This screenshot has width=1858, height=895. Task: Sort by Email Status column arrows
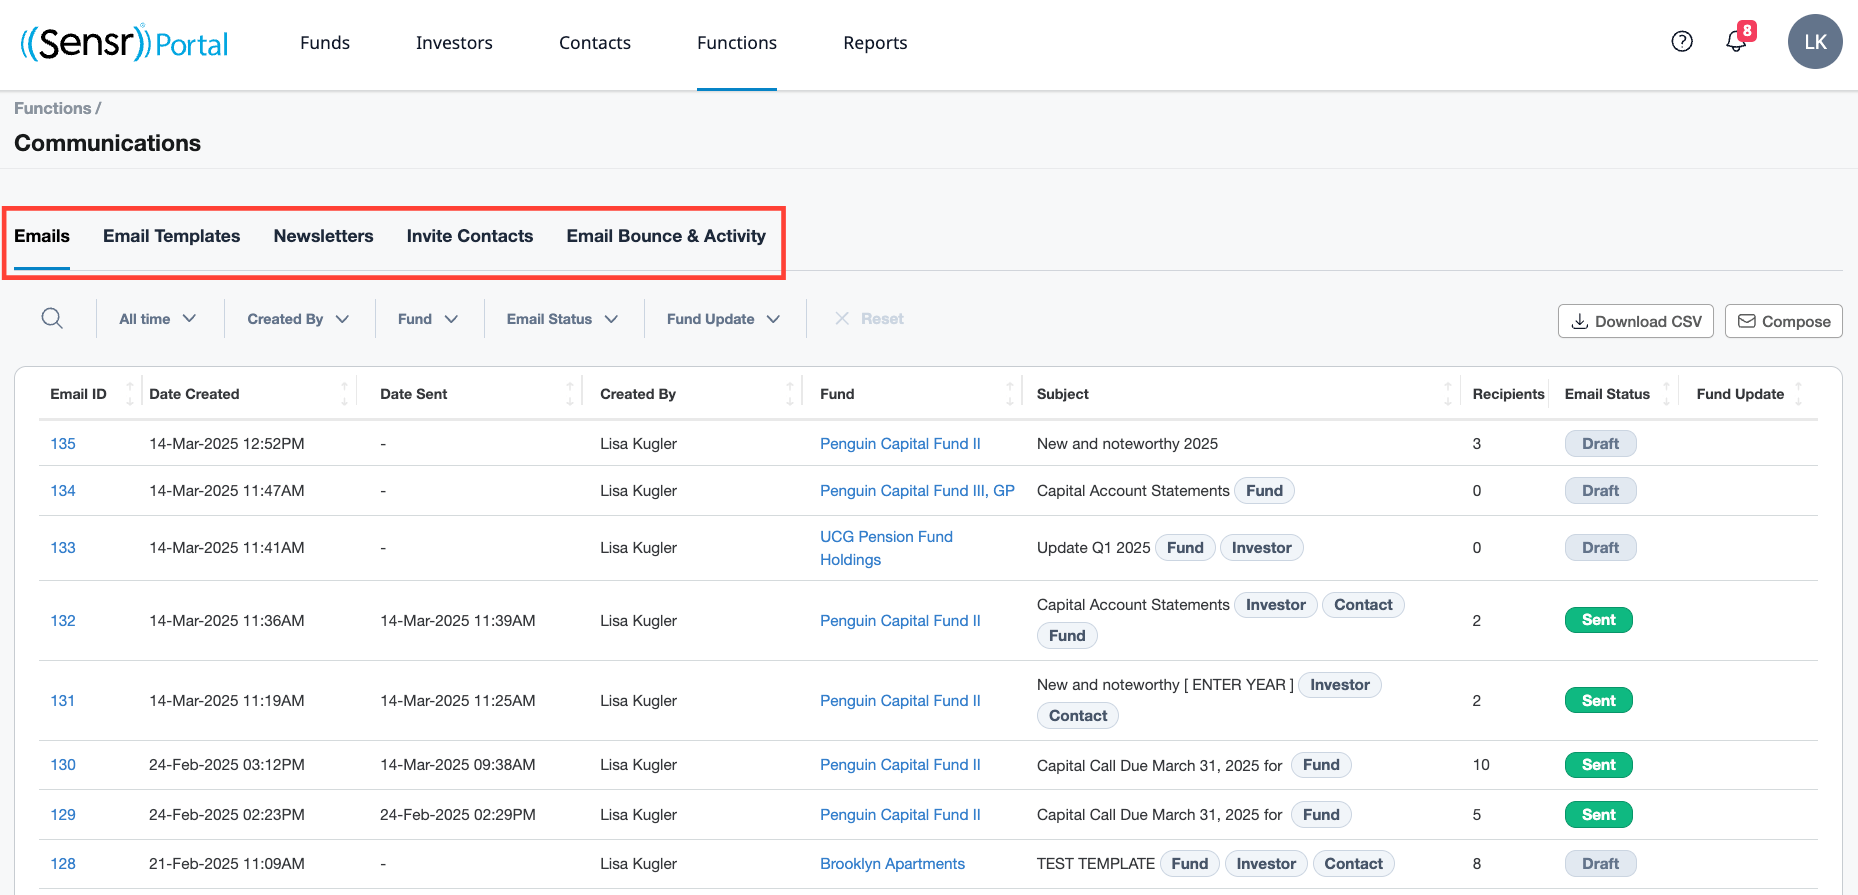1666,394
